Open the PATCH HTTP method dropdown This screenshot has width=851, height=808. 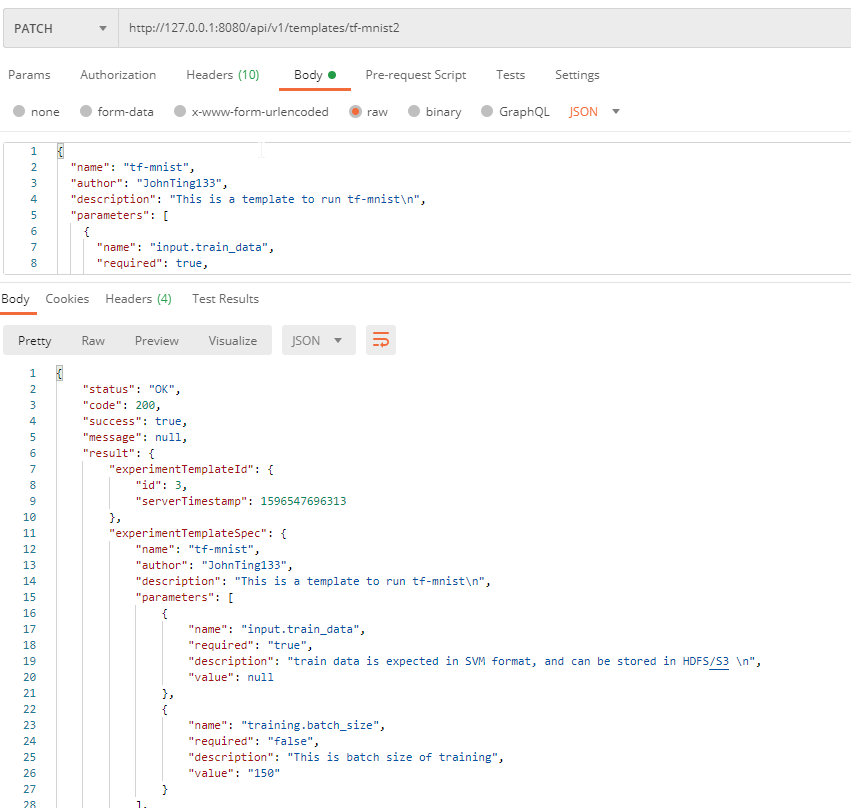tap(61, 28)
